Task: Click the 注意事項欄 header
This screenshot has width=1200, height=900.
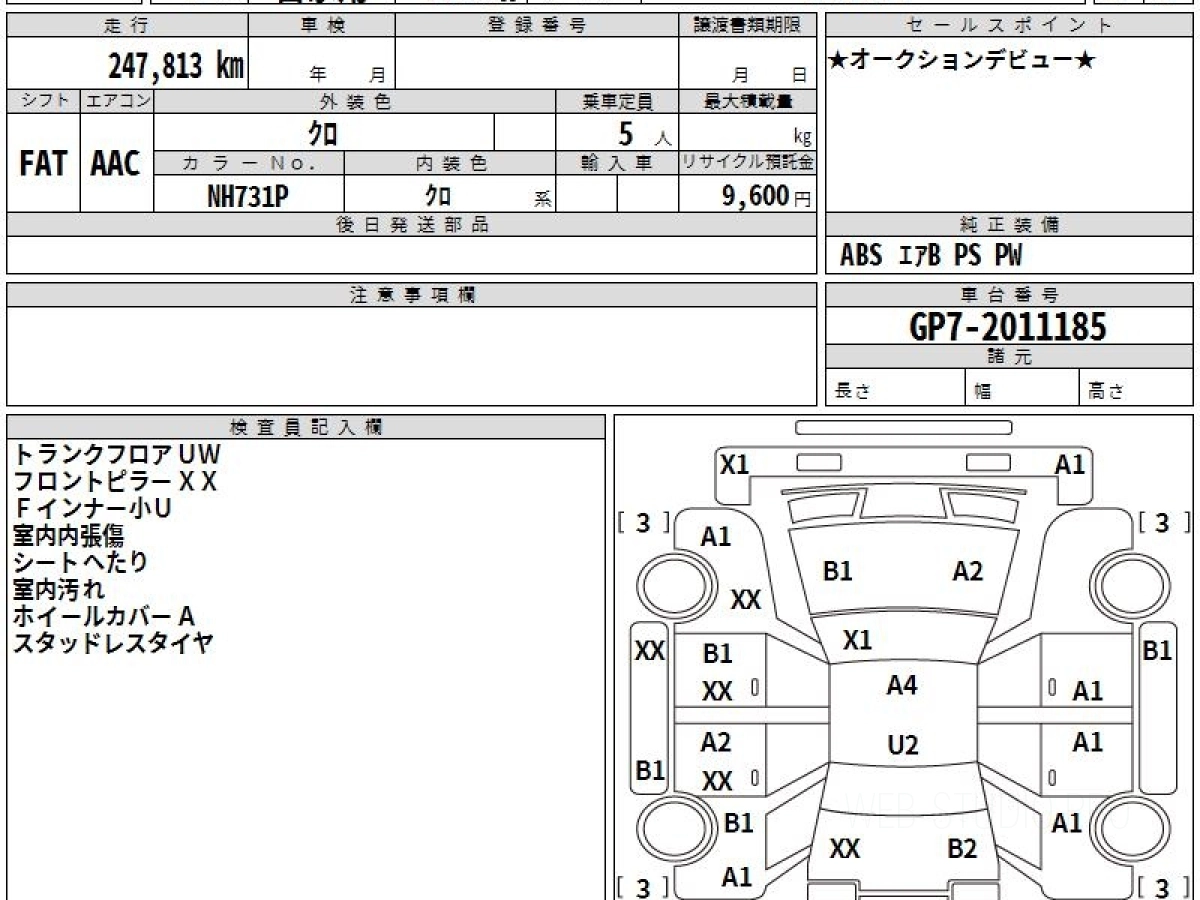Action: tap(412, 295)
